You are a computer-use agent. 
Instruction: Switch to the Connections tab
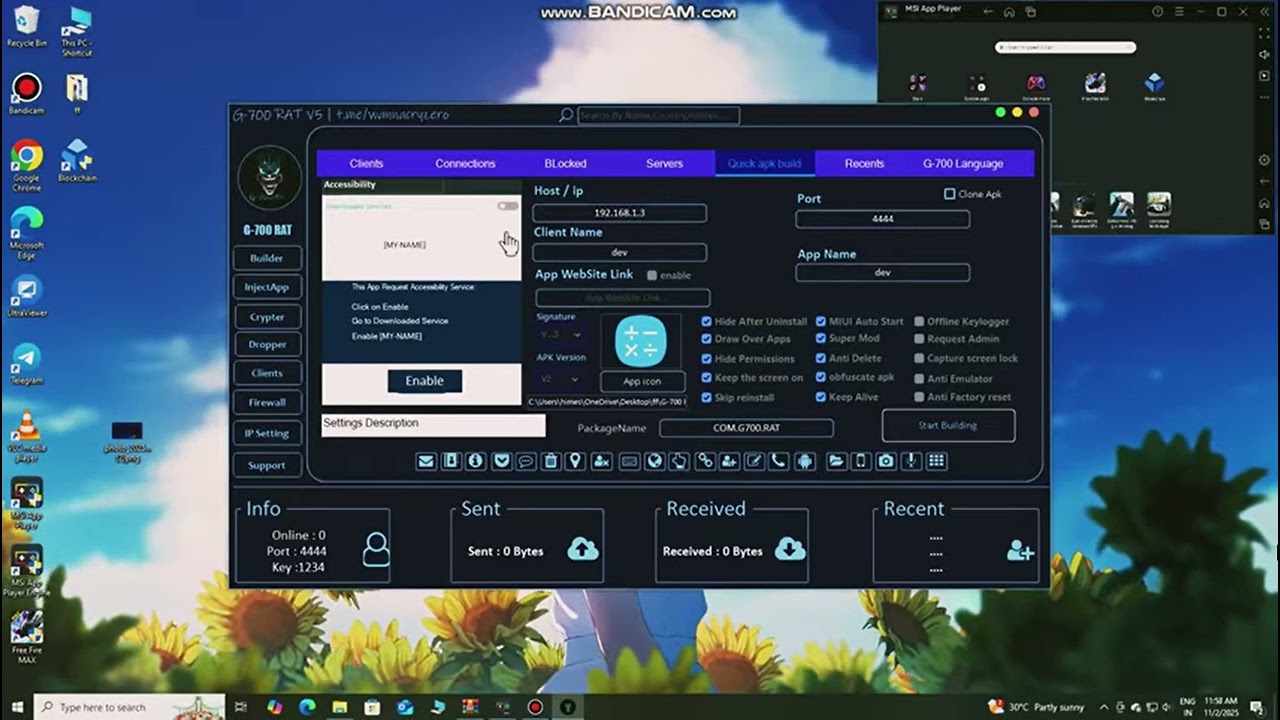(465, 163)
